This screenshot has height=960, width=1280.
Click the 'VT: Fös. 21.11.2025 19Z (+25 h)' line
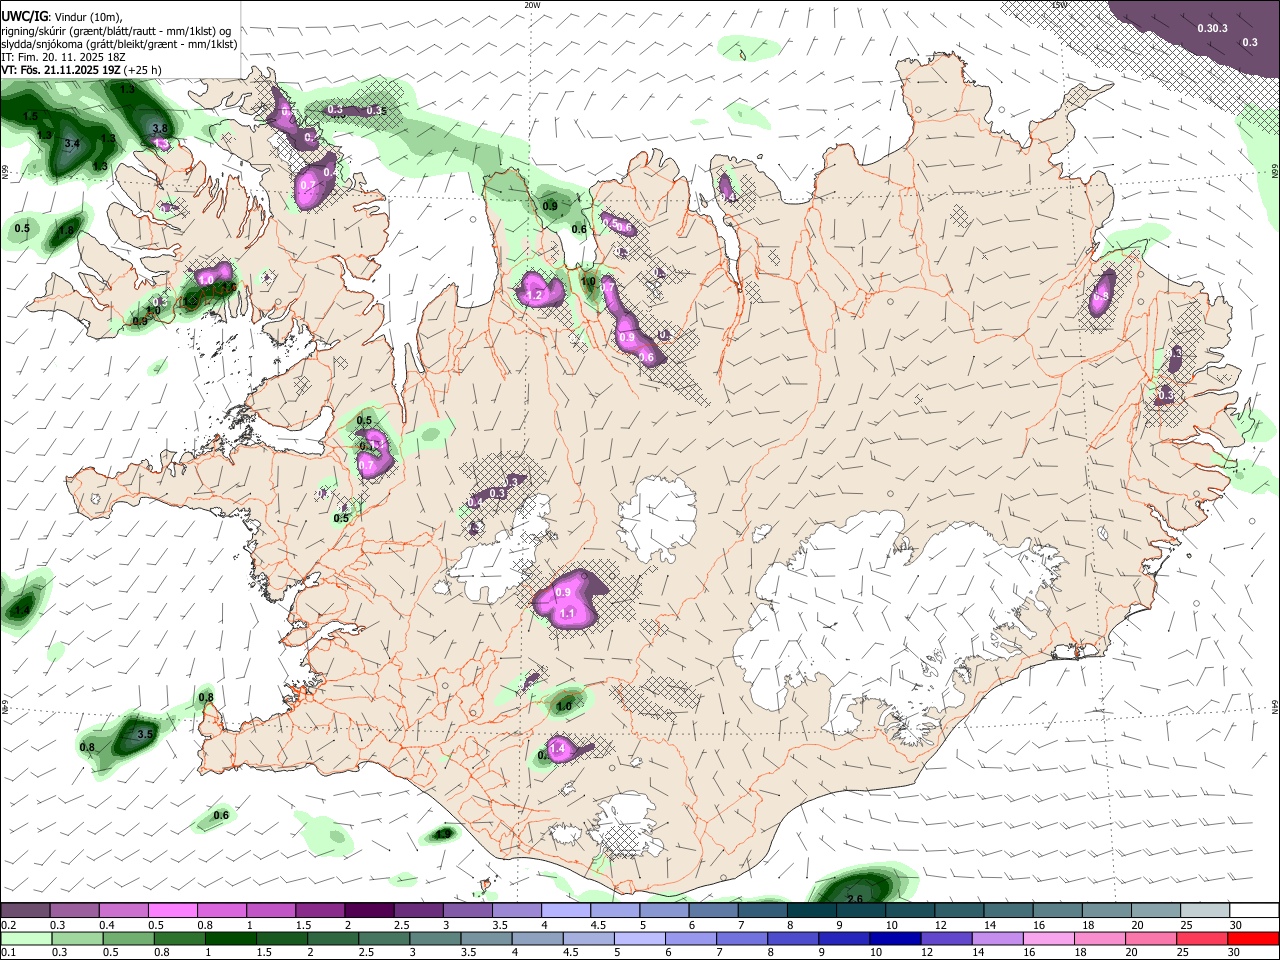tap(82, 71)
